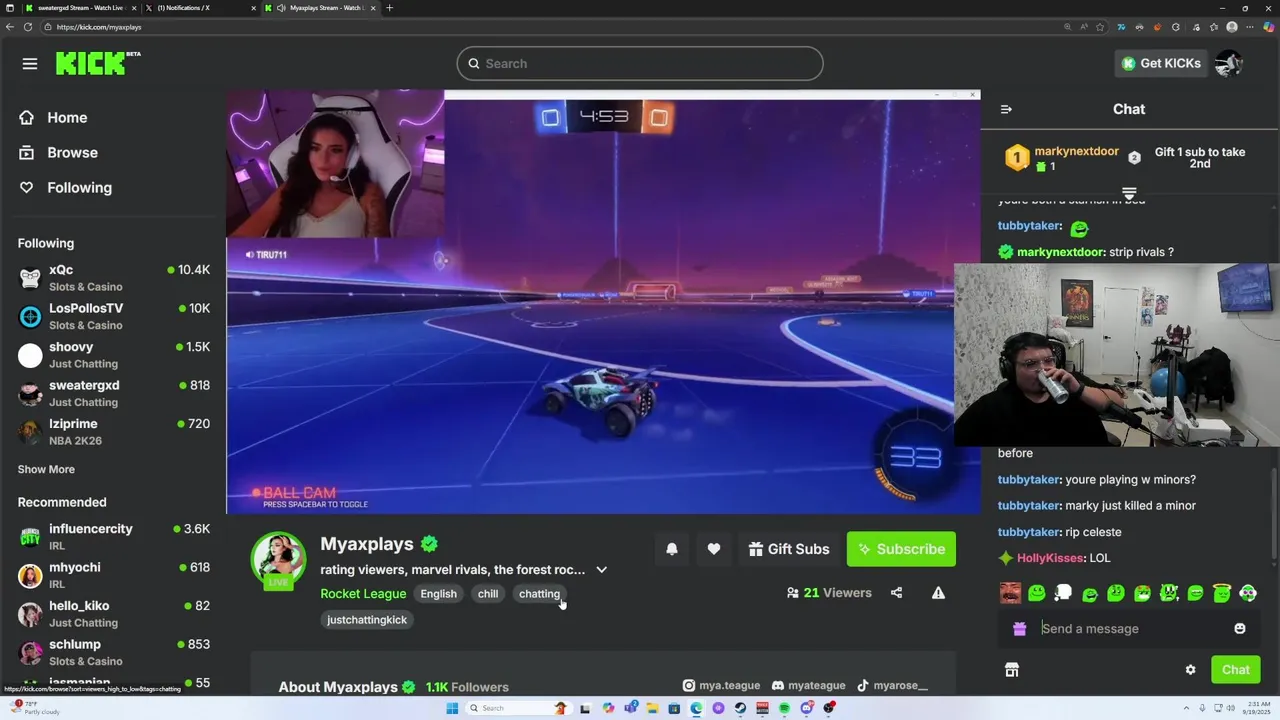This screenshot has height=720, width=1280.
Task: Open Steam from the taskbar
Action: tap(740, 708)
